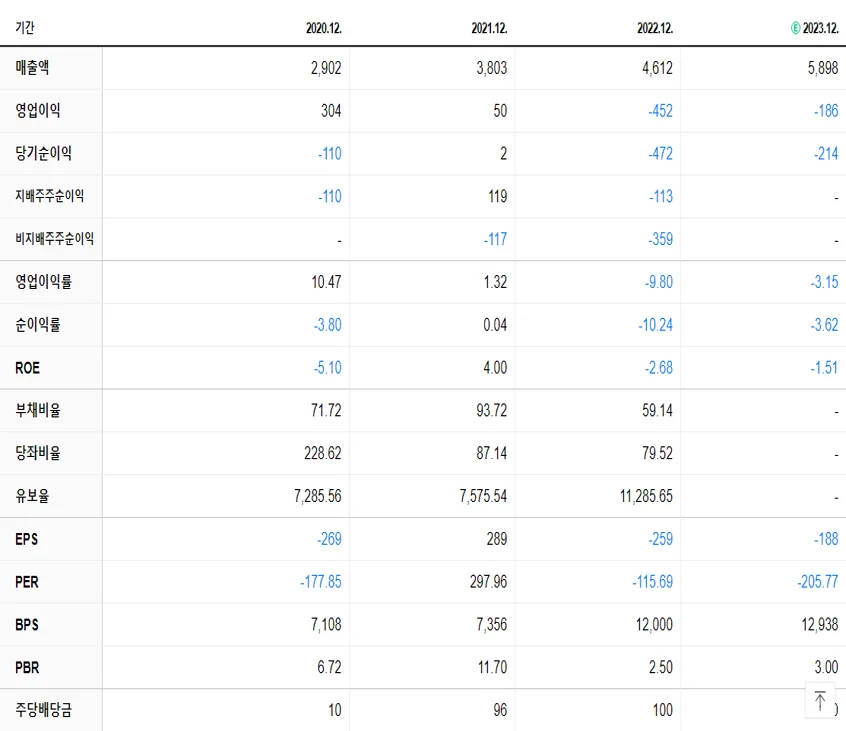Click the 매출액 row label
Screen dimensions: 846x731
32,67
